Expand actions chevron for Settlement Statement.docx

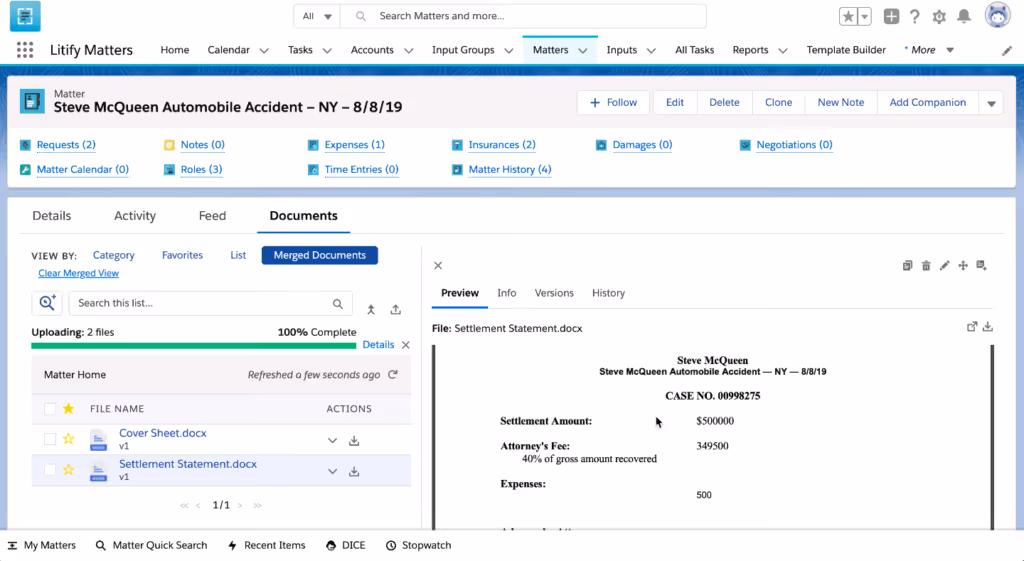pyautogui.click(x=332, y=472)
